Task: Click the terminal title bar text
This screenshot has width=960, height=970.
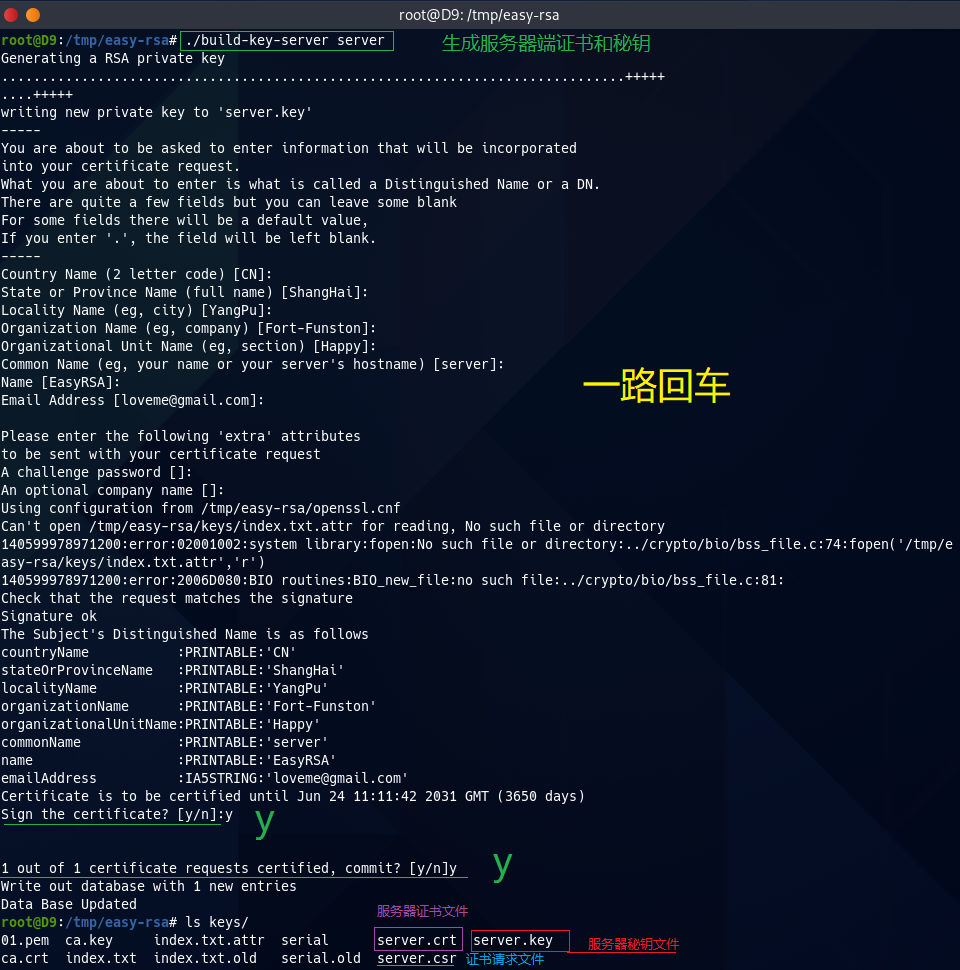Action: point(479,15)
